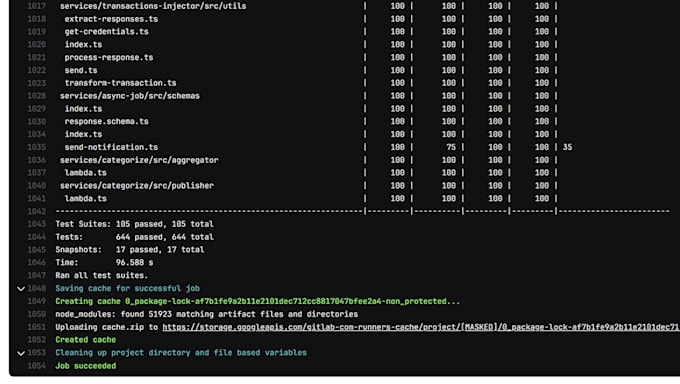The height and width of the screenshot is (384, 680).
Task: Click line number 1048
Action: click(36, 289)
